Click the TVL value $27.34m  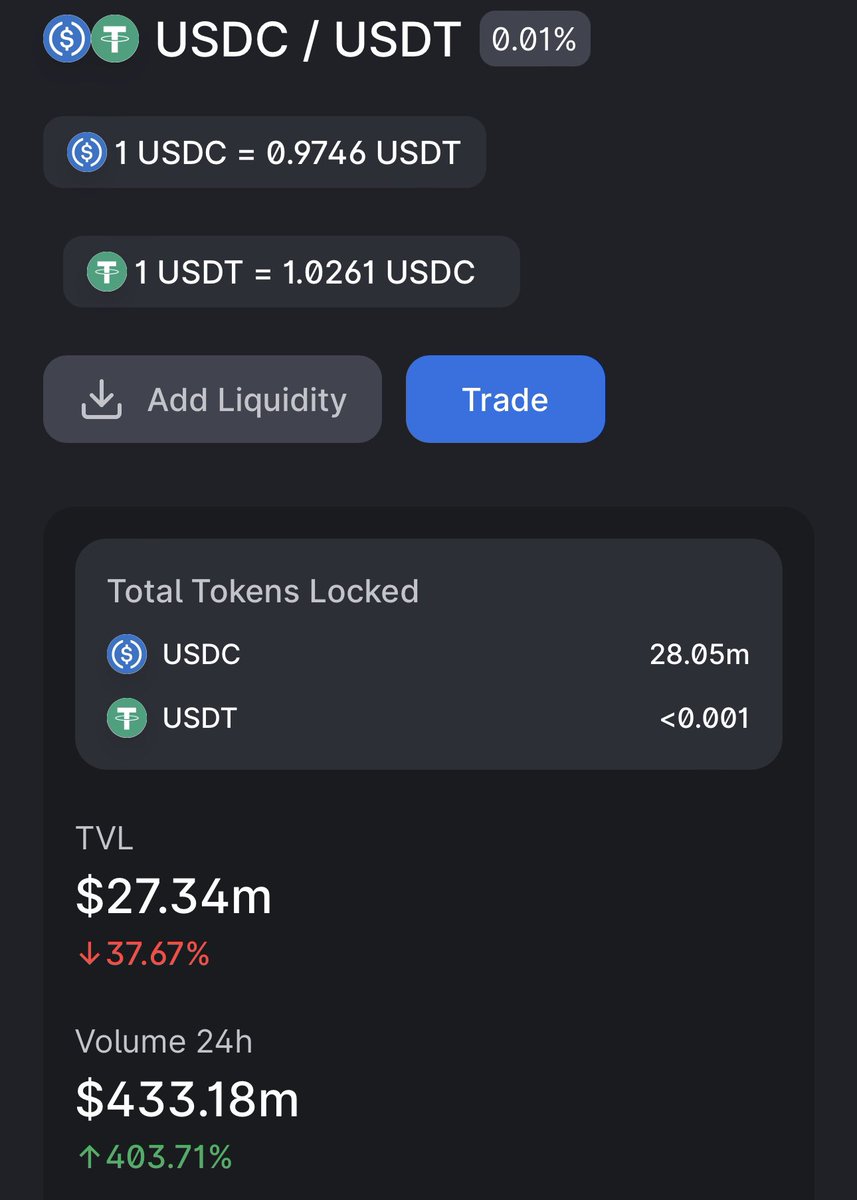pos(174,895)
